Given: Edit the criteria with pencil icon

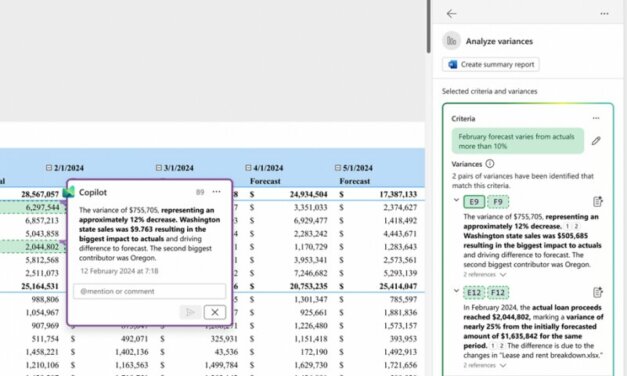Looking at the screenshot, I should click(596, 141).
